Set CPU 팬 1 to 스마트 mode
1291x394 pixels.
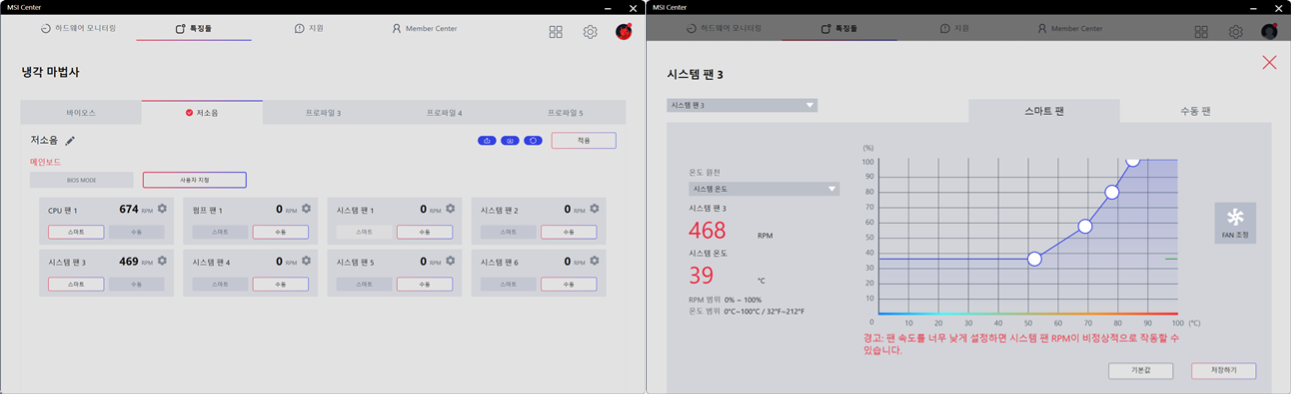click(x=76, y=232)
